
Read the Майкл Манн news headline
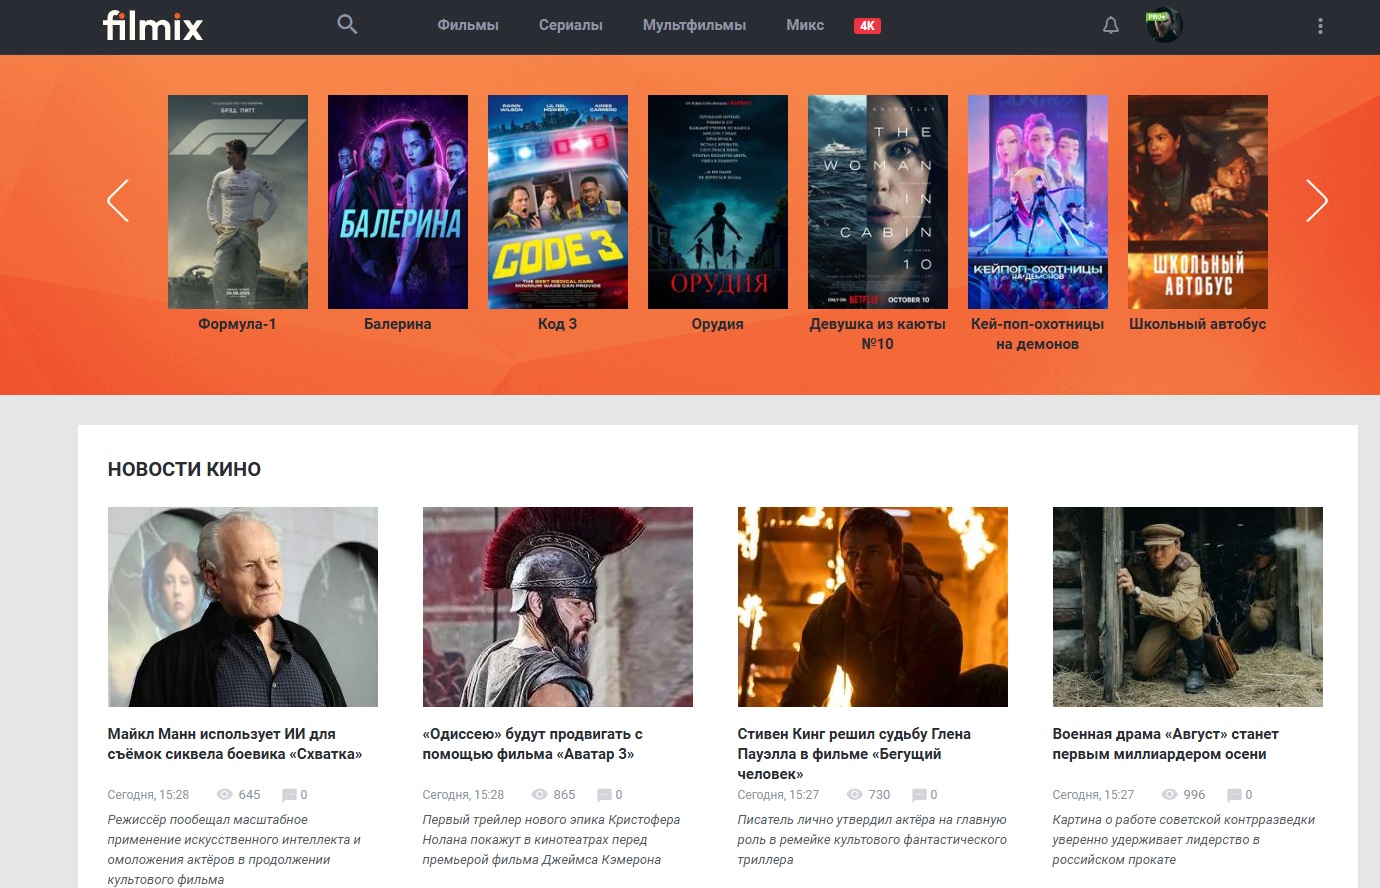pyautogui.click(x=235, y=744)
